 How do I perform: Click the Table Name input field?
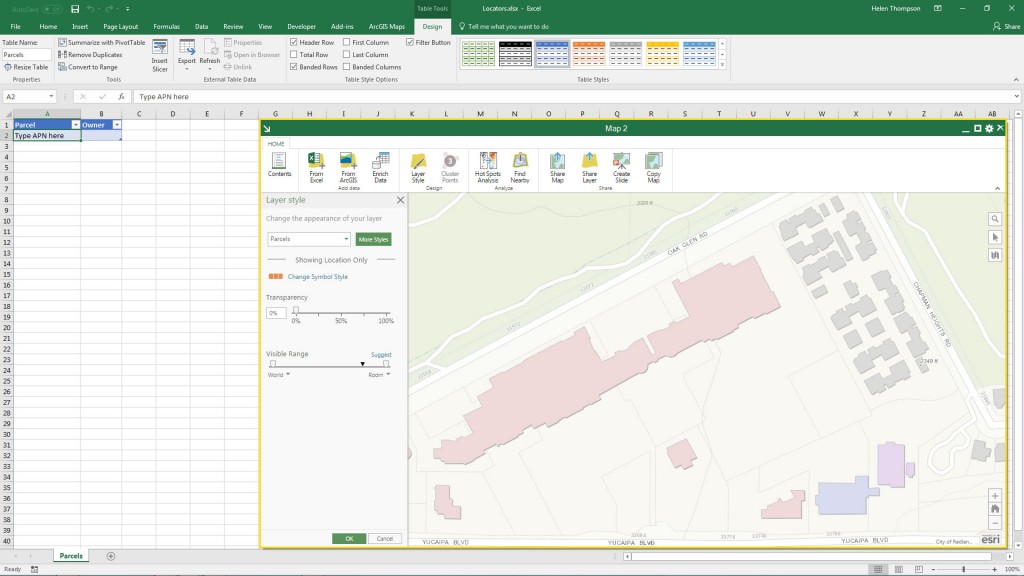point(26,55)
